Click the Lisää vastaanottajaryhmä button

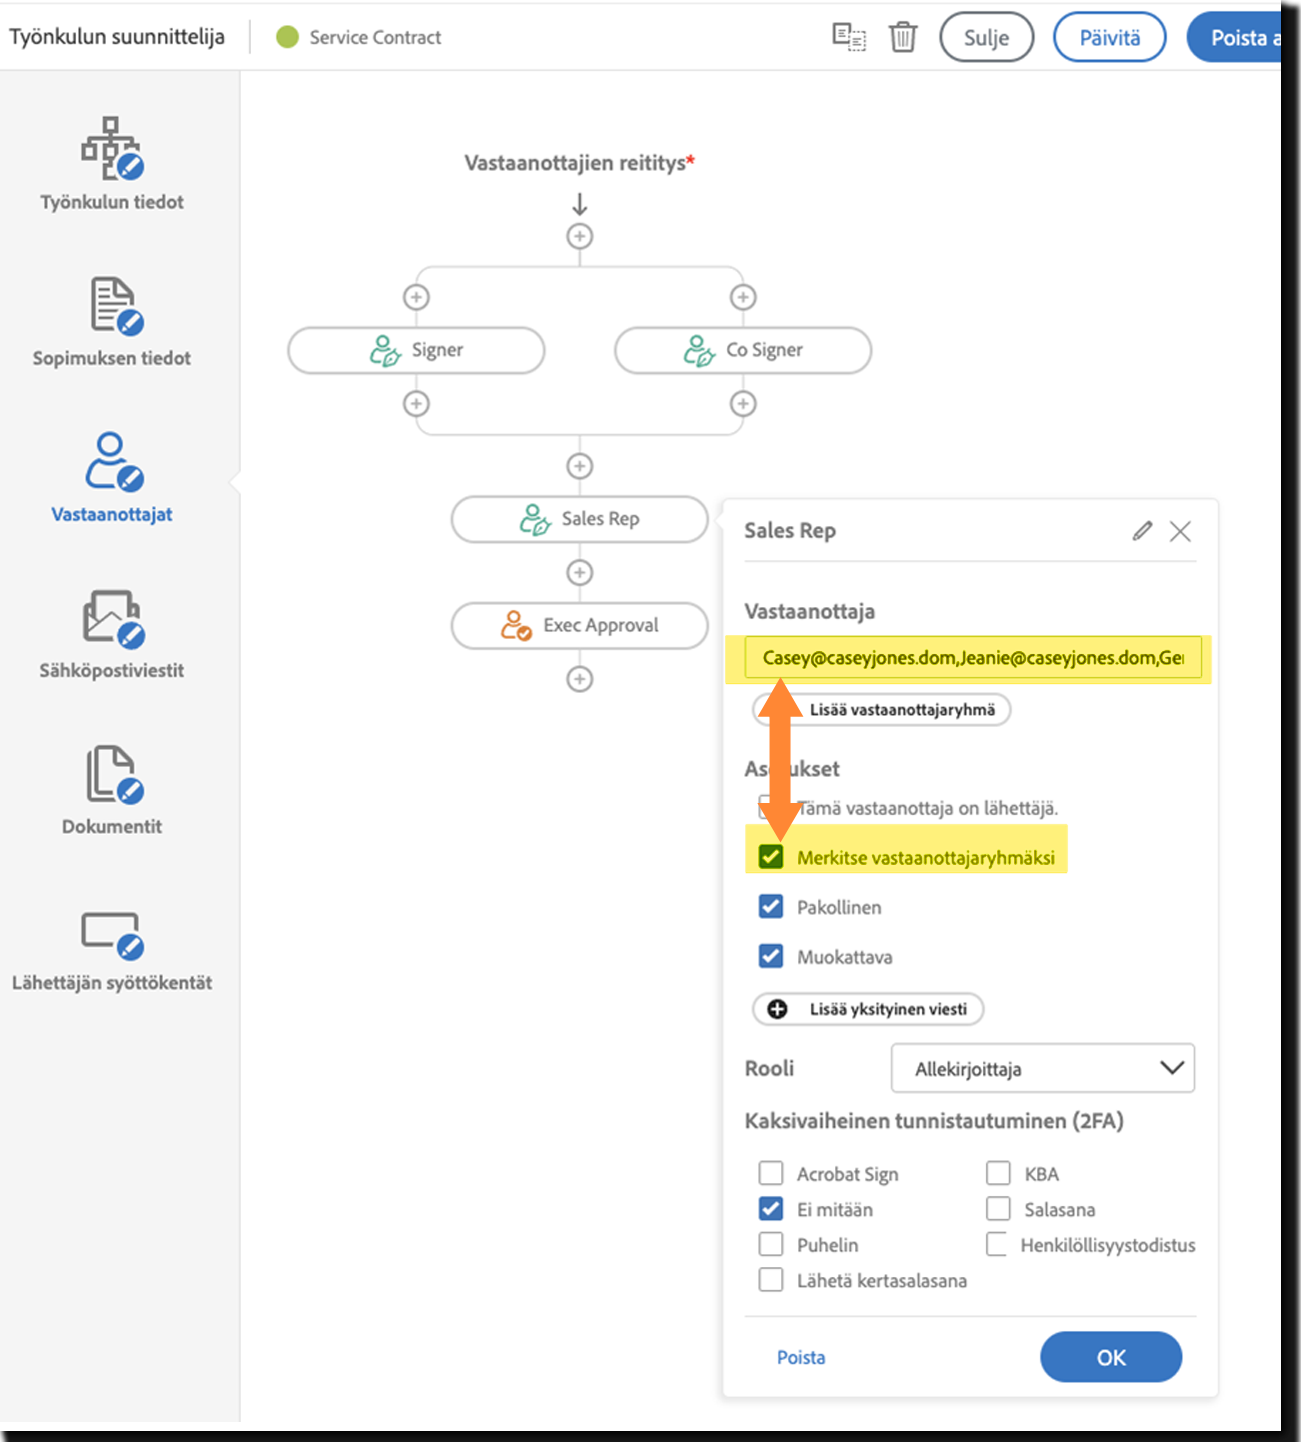coord(882,710)
